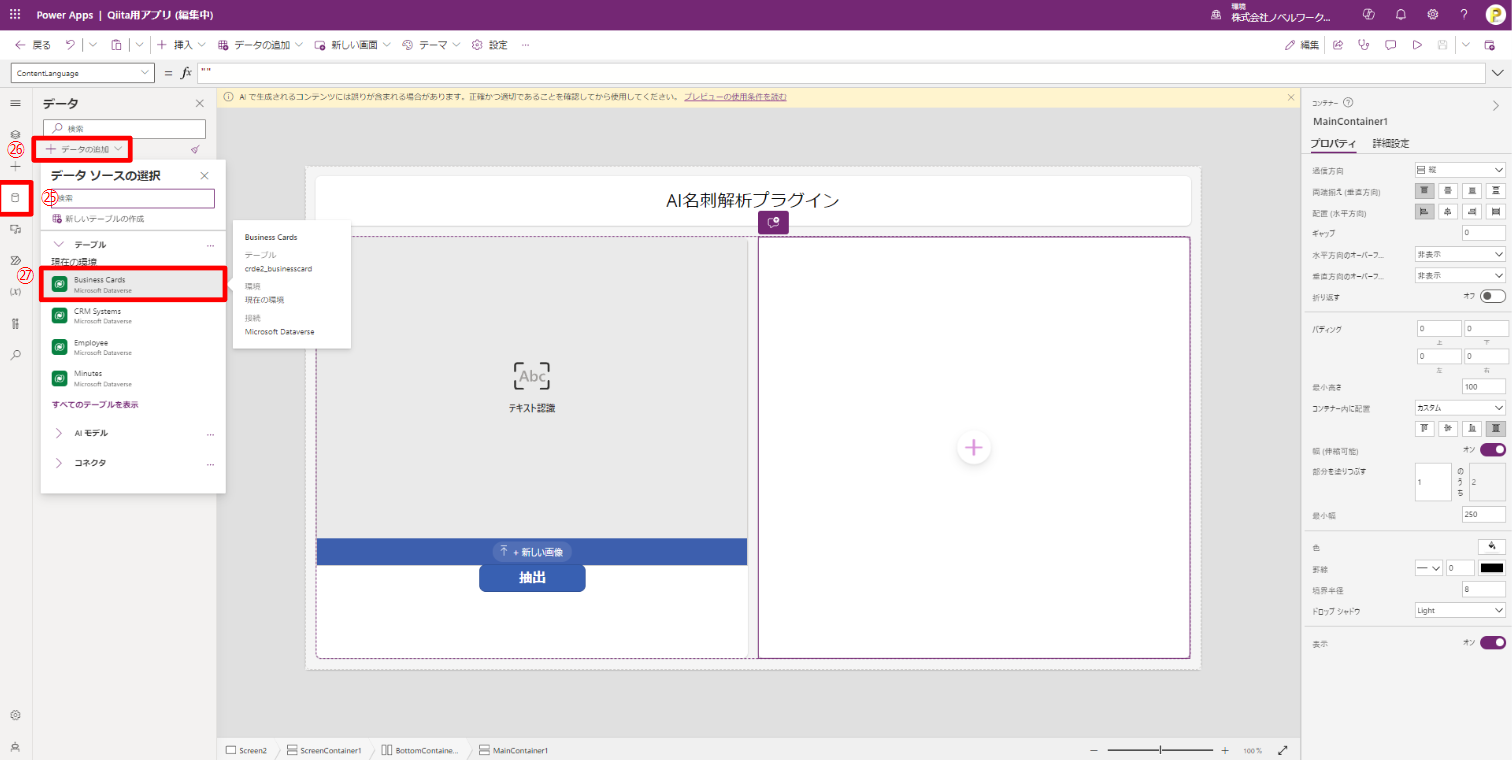This screenshot has width=1512, height=760.
Task: Open the comments speech bubble icon
Action: click(x=1390, y=45)
